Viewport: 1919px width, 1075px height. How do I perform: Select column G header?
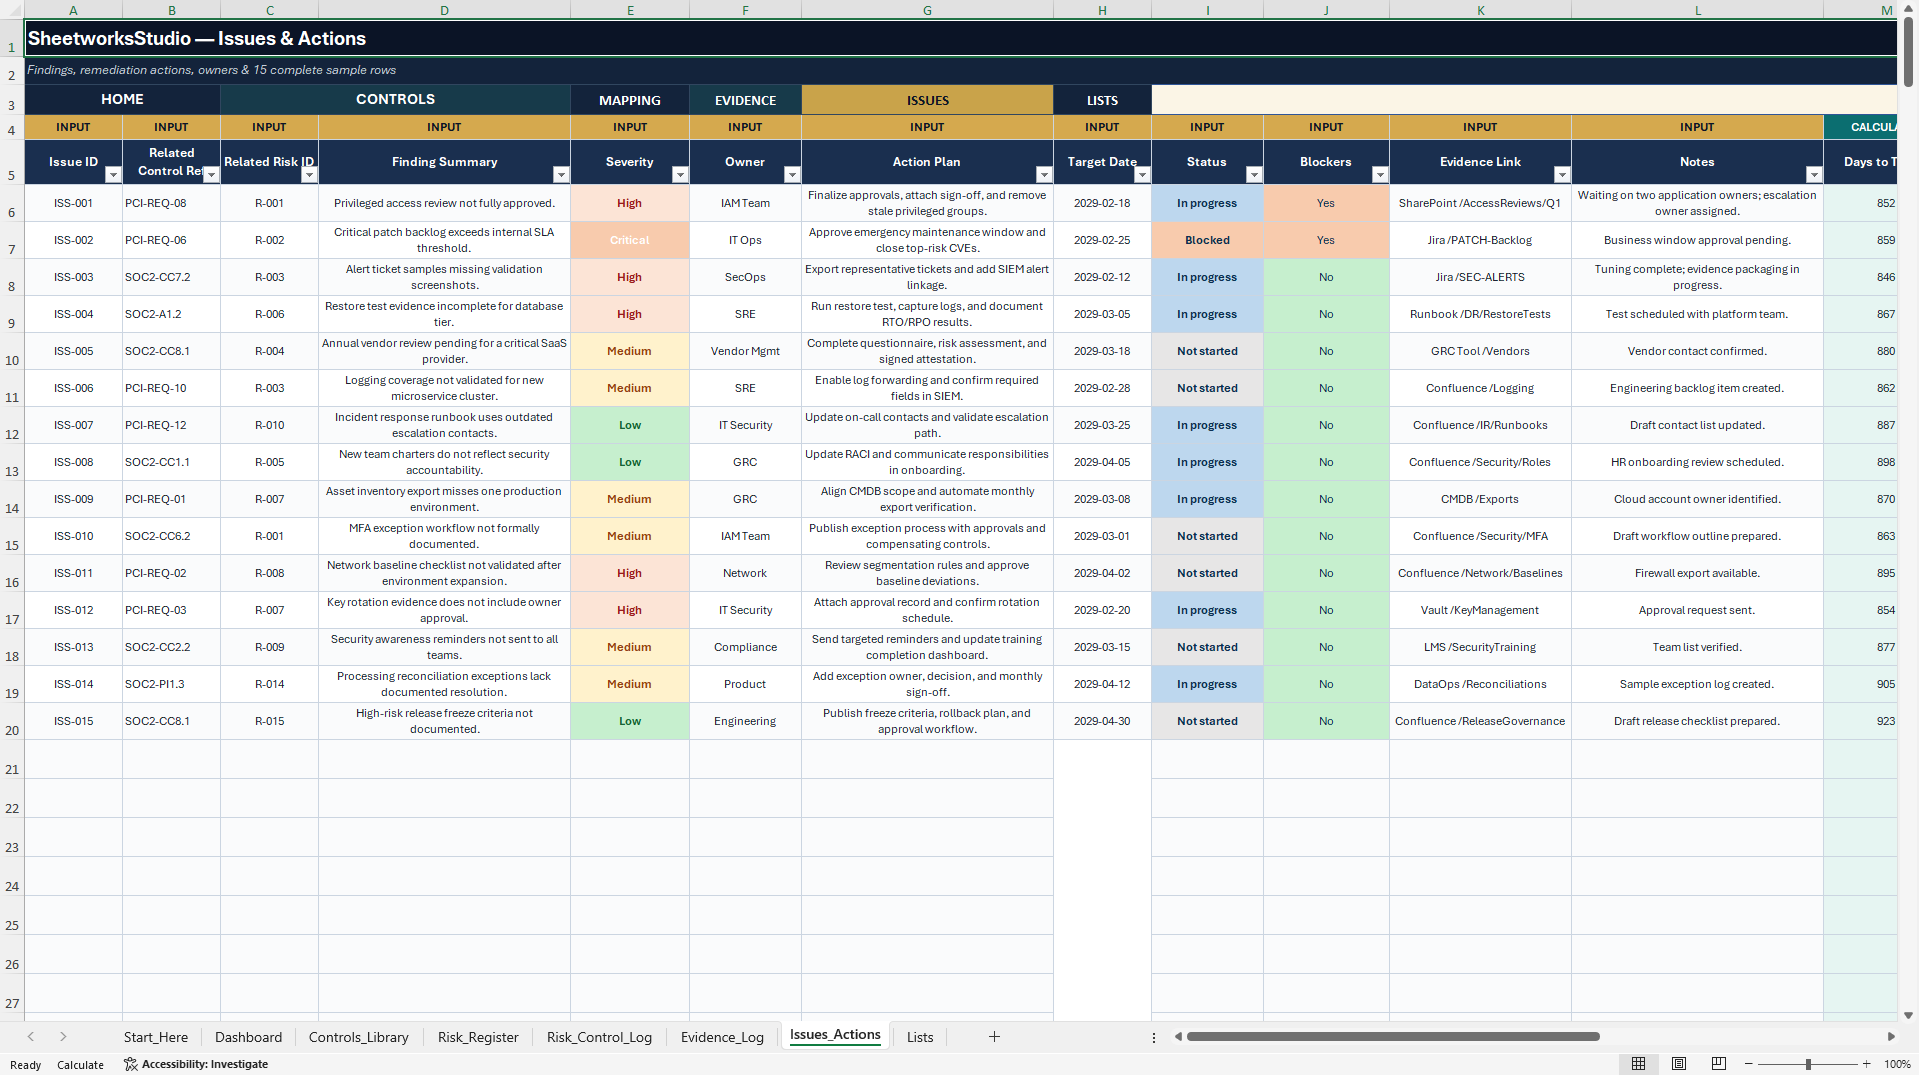click(927, 10)
